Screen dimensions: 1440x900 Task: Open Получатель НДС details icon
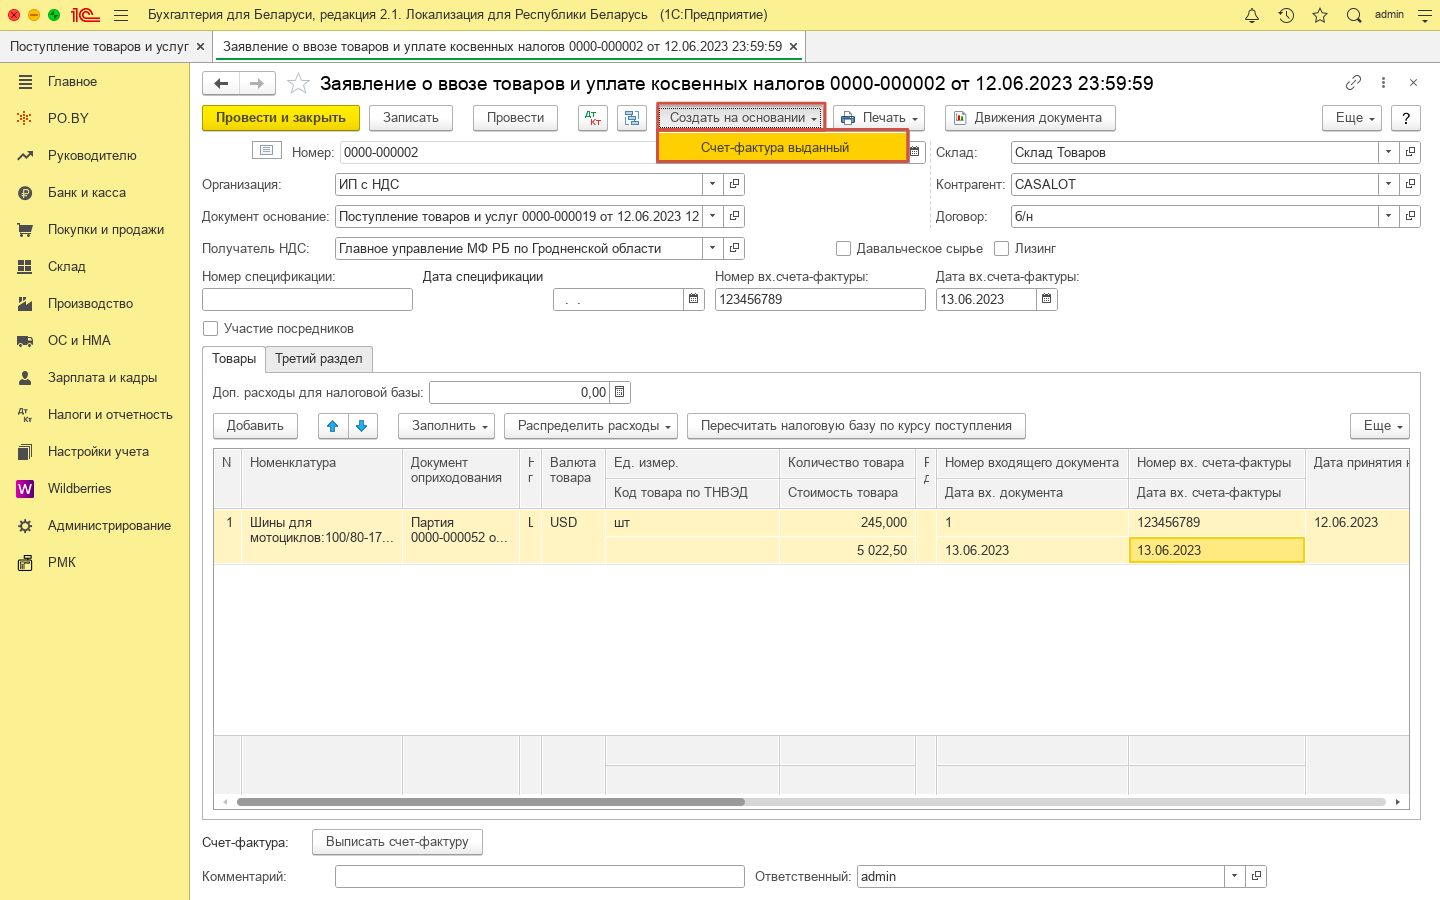734,248
